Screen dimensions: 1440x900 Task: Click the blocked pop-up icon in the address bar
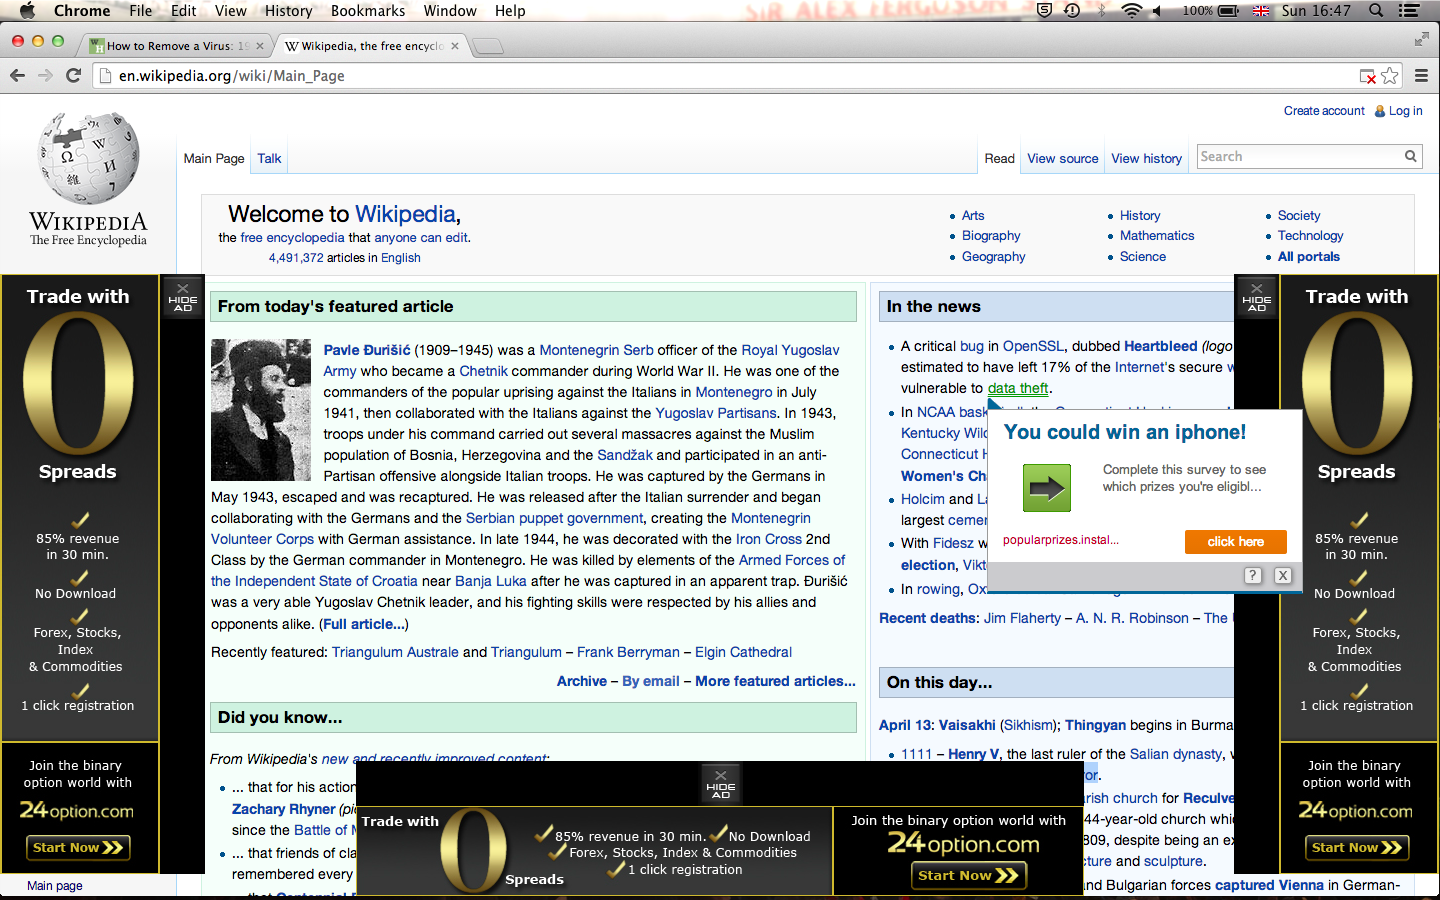[1368, 76]
